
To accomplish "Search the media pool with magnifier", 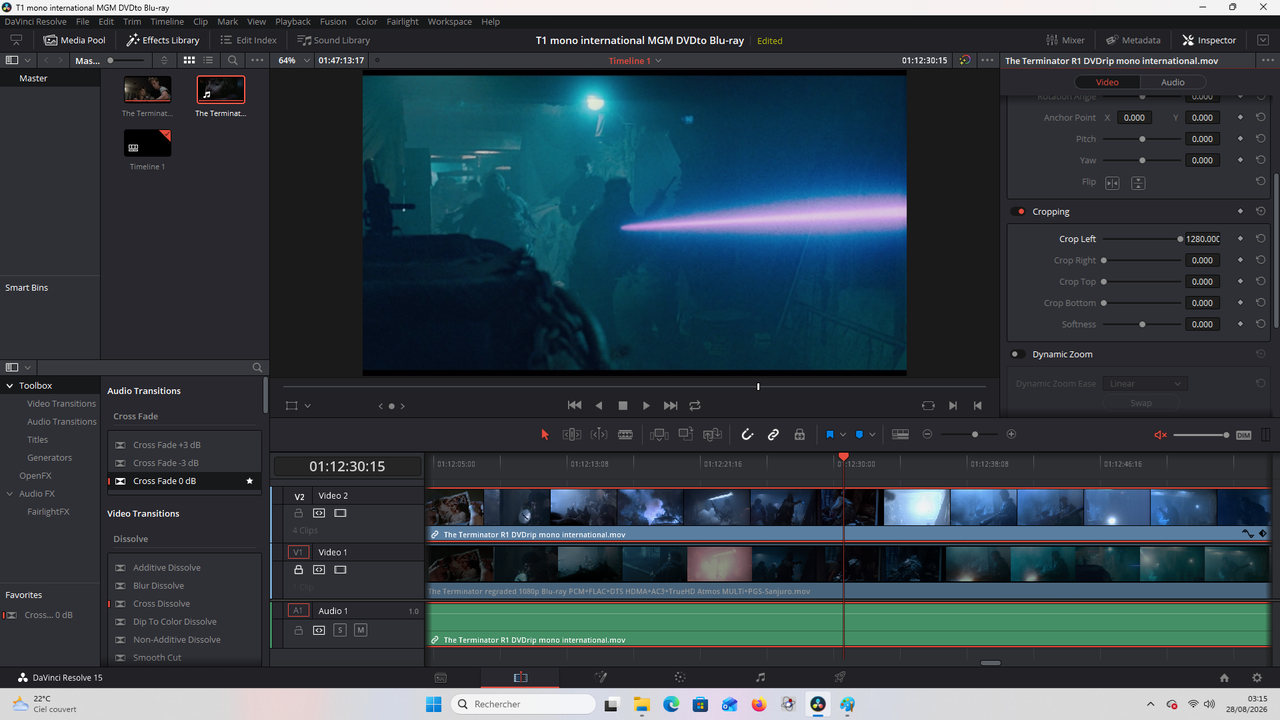I will pyautogui.click(x=232, y=60).
